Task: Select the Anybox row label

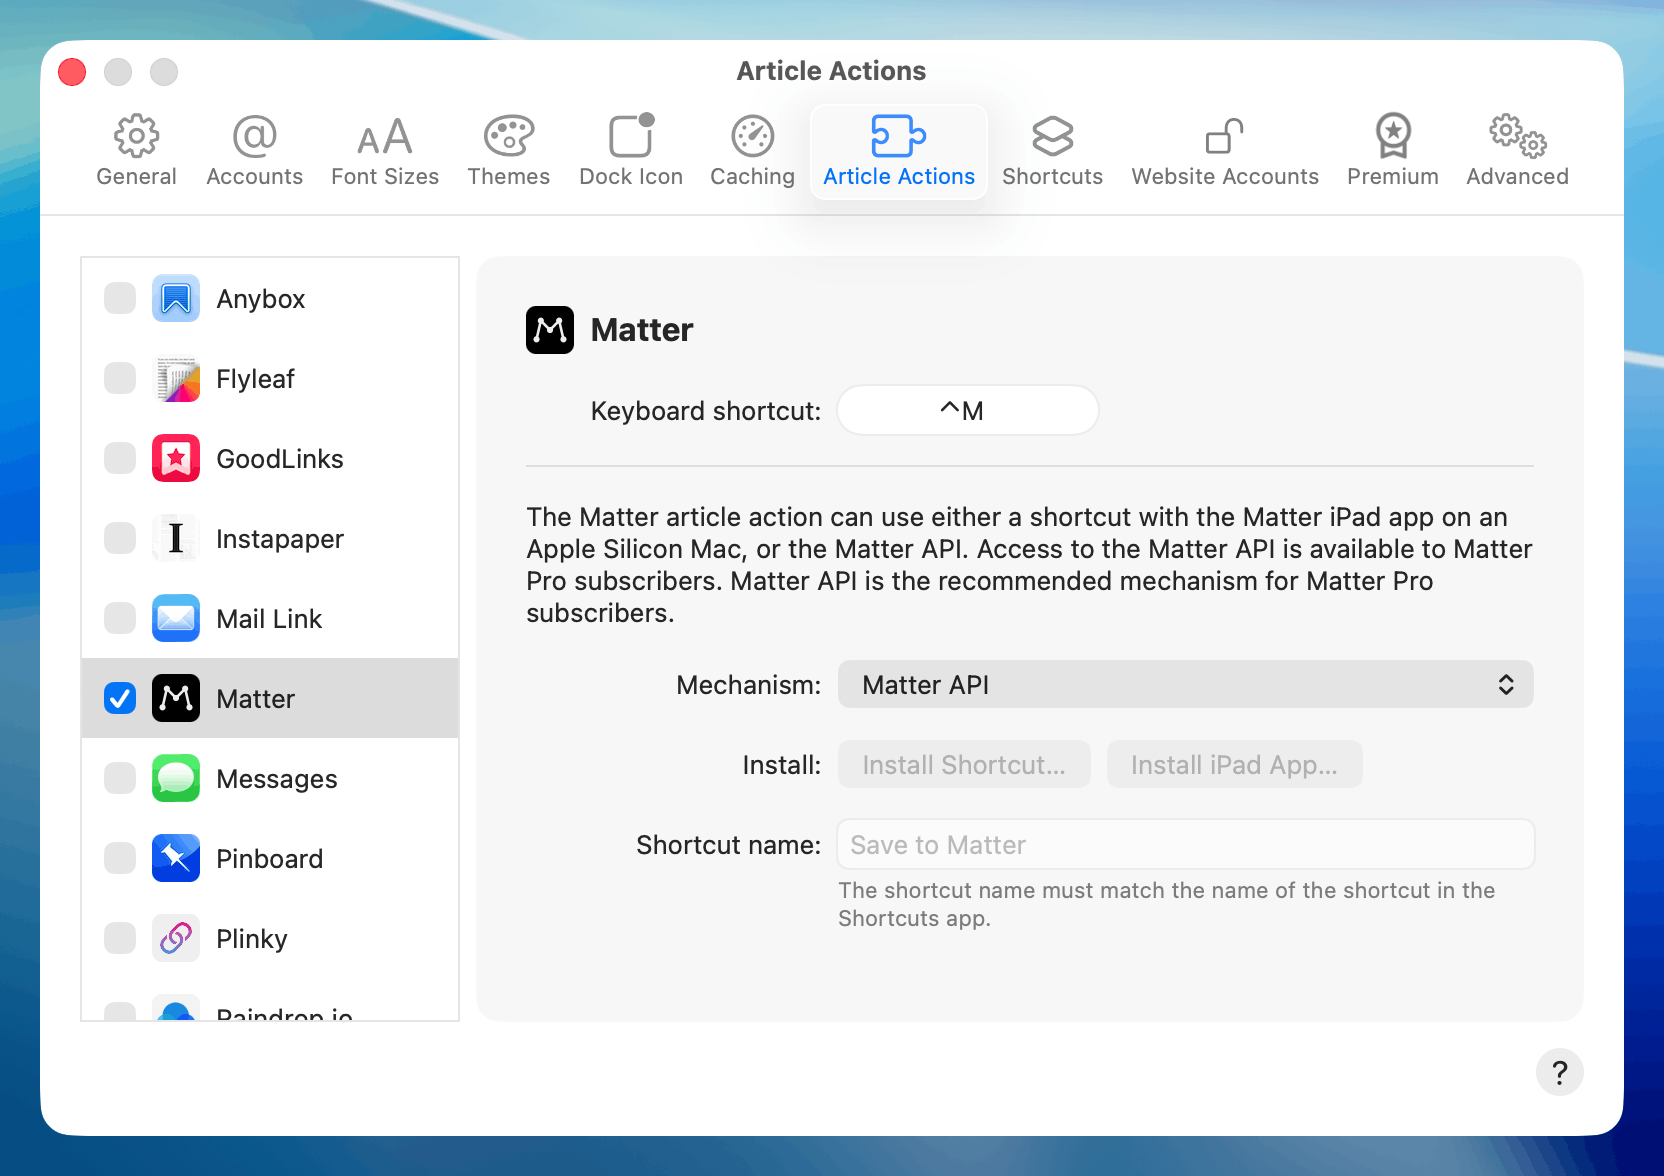Action: [261, 298]
